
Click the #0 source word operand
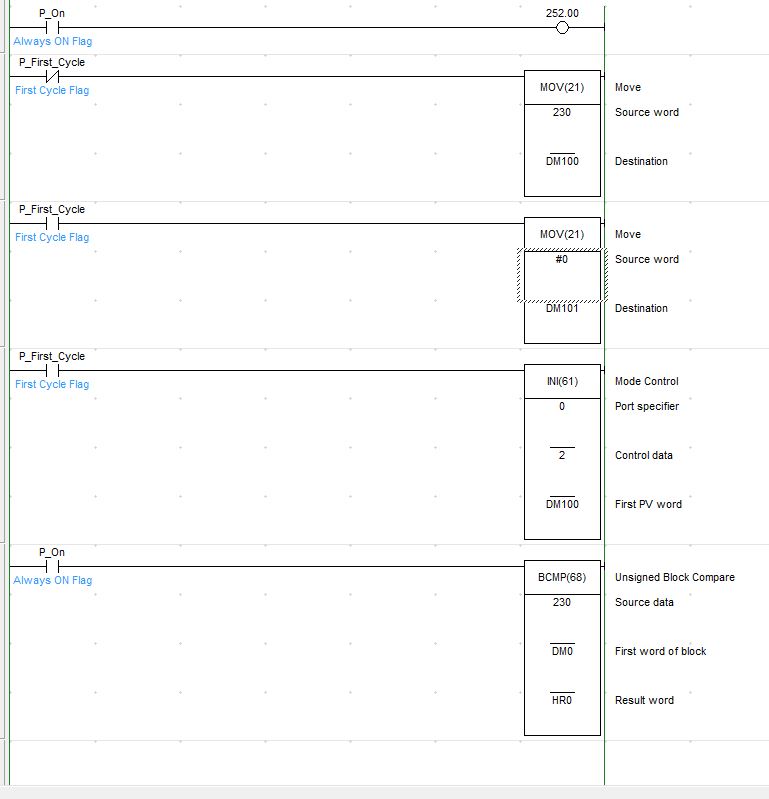point(562,260)
